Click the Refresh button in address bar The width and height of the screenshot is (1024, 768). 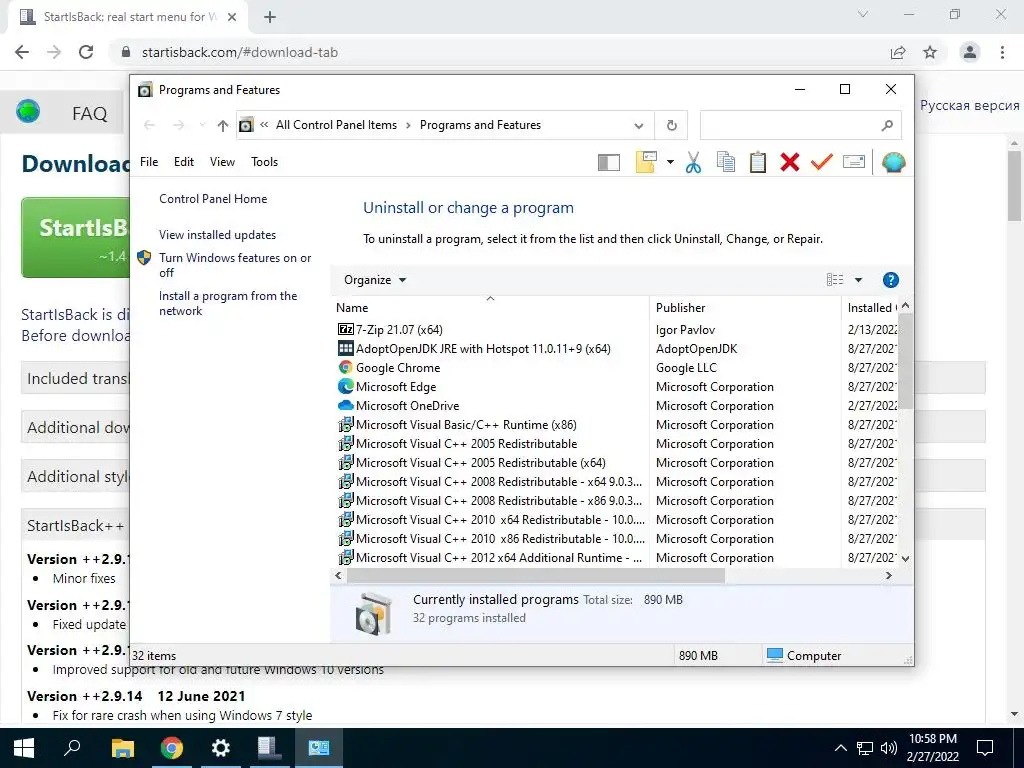[x=671, y=125]
